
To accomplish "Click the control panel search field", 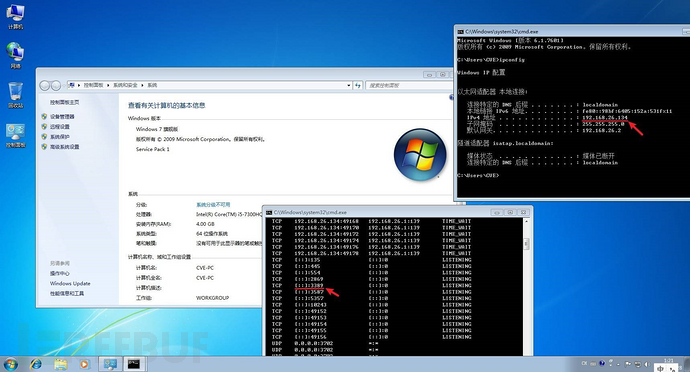I will click(408, 85).
